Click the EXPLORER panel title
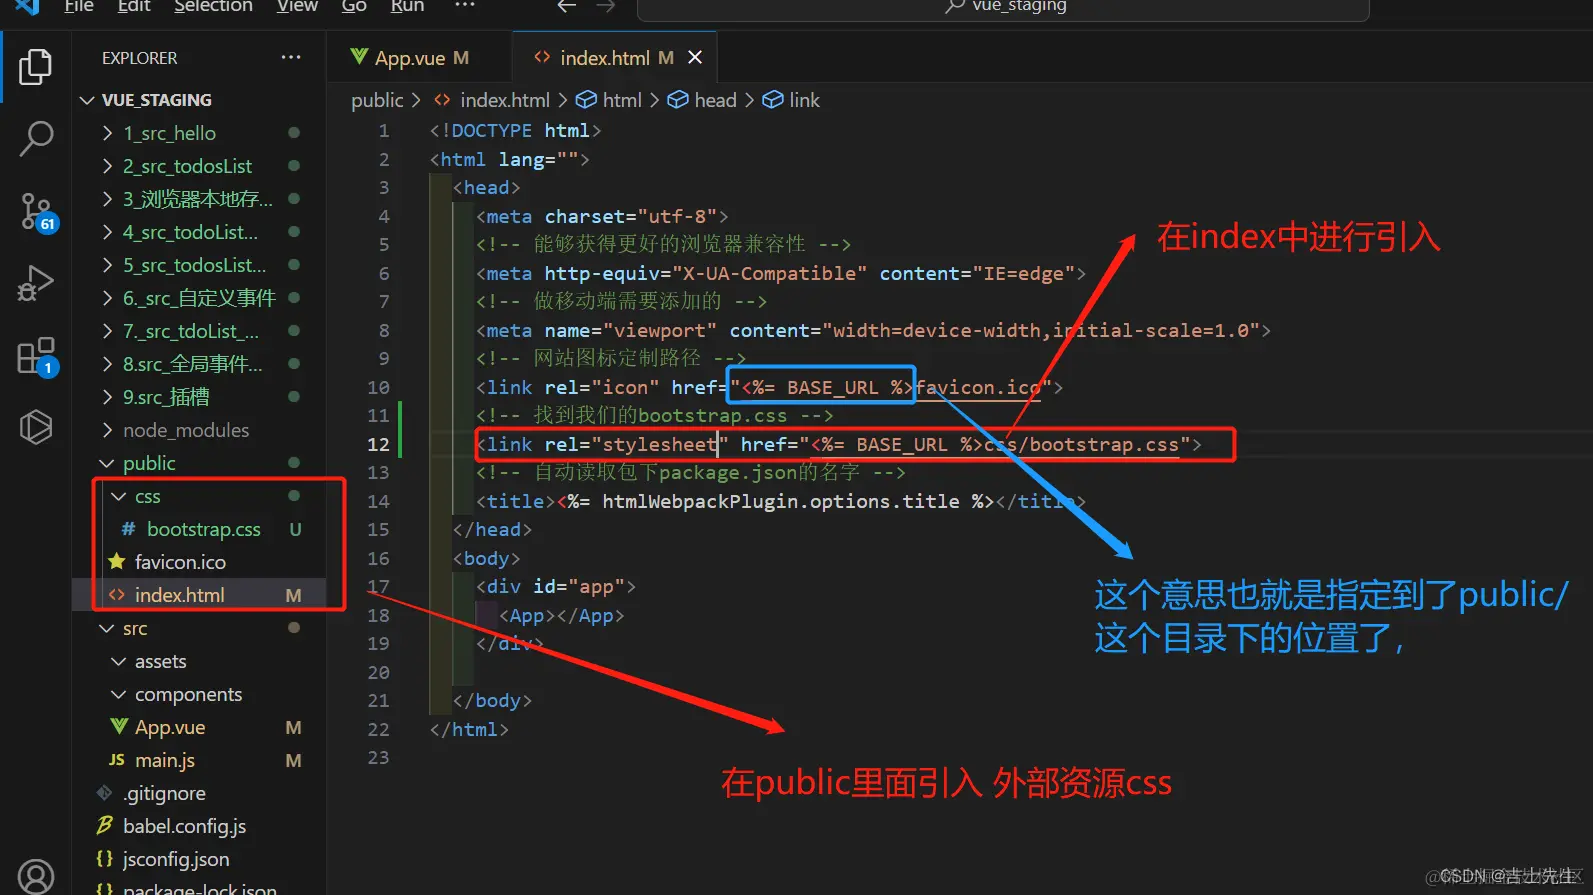1593x895 pixels. point(139,58)
